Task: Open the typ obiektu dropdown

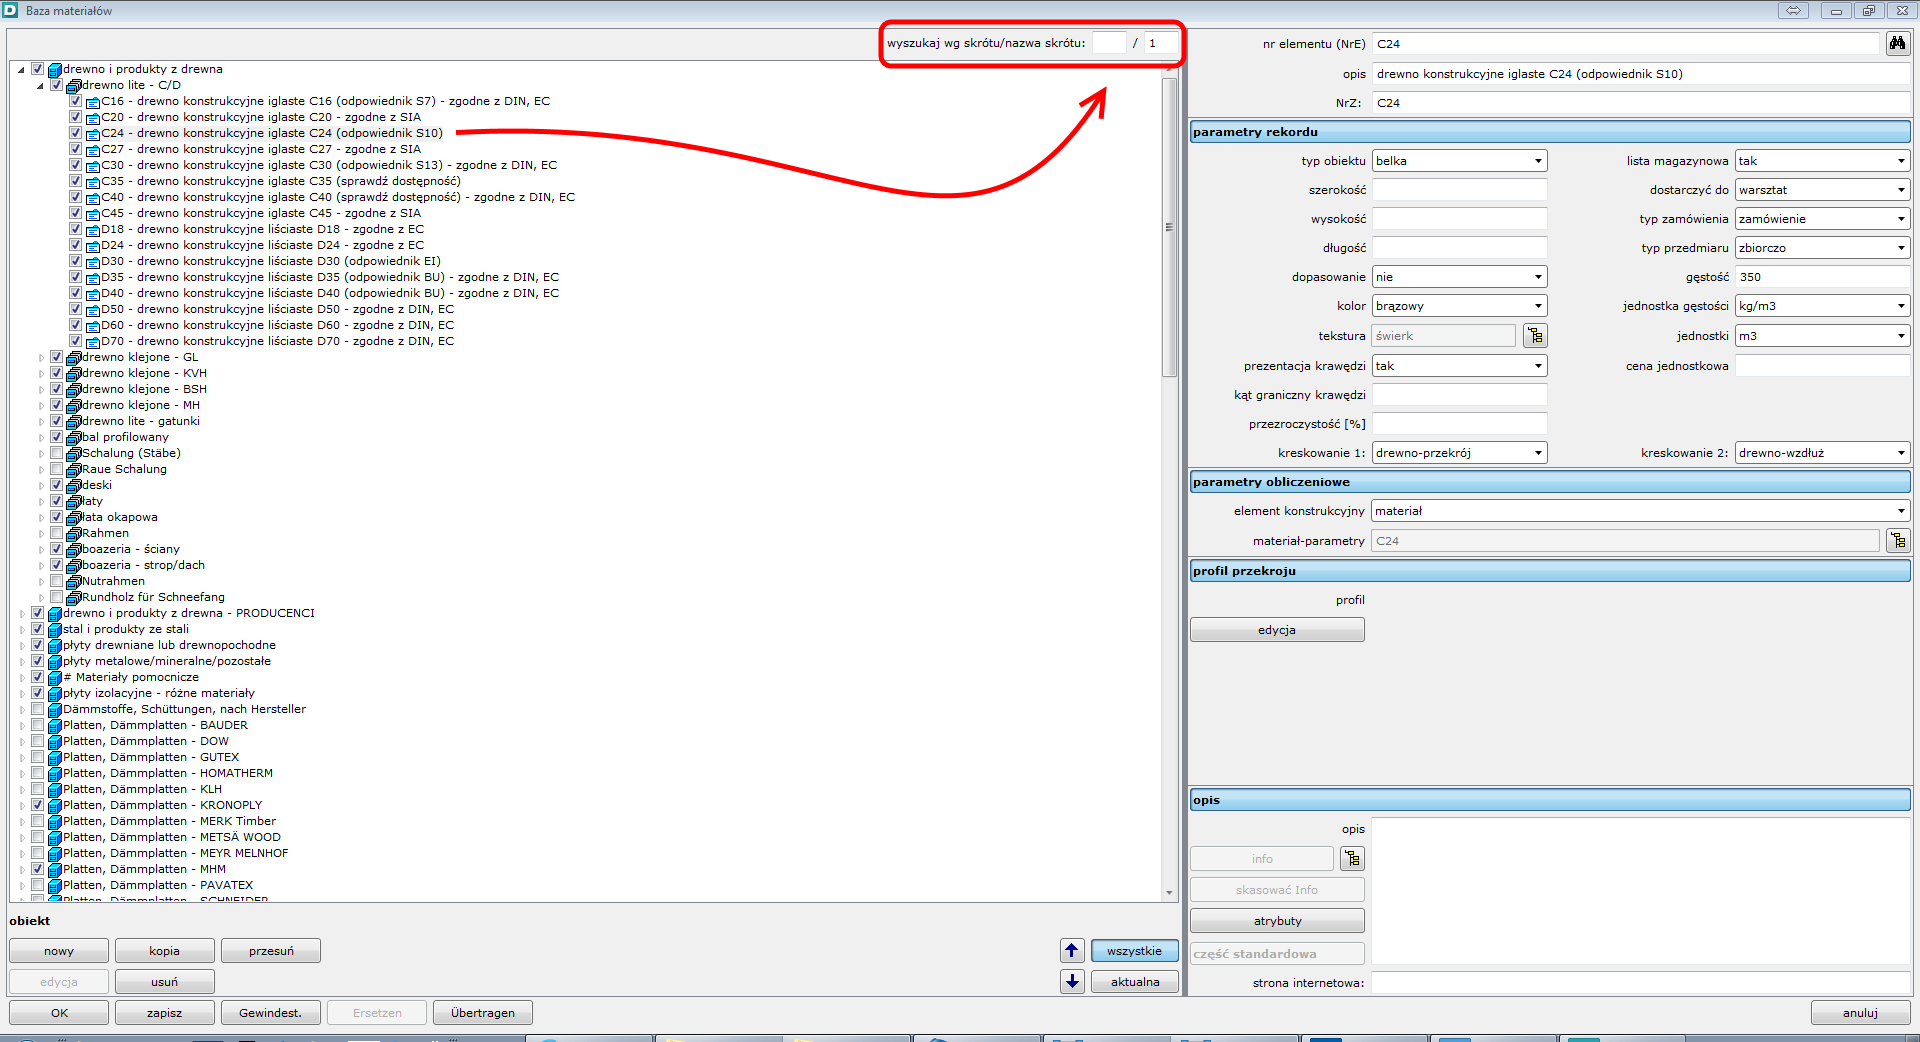Action: pyautogui.click(x=1459, y=161)
